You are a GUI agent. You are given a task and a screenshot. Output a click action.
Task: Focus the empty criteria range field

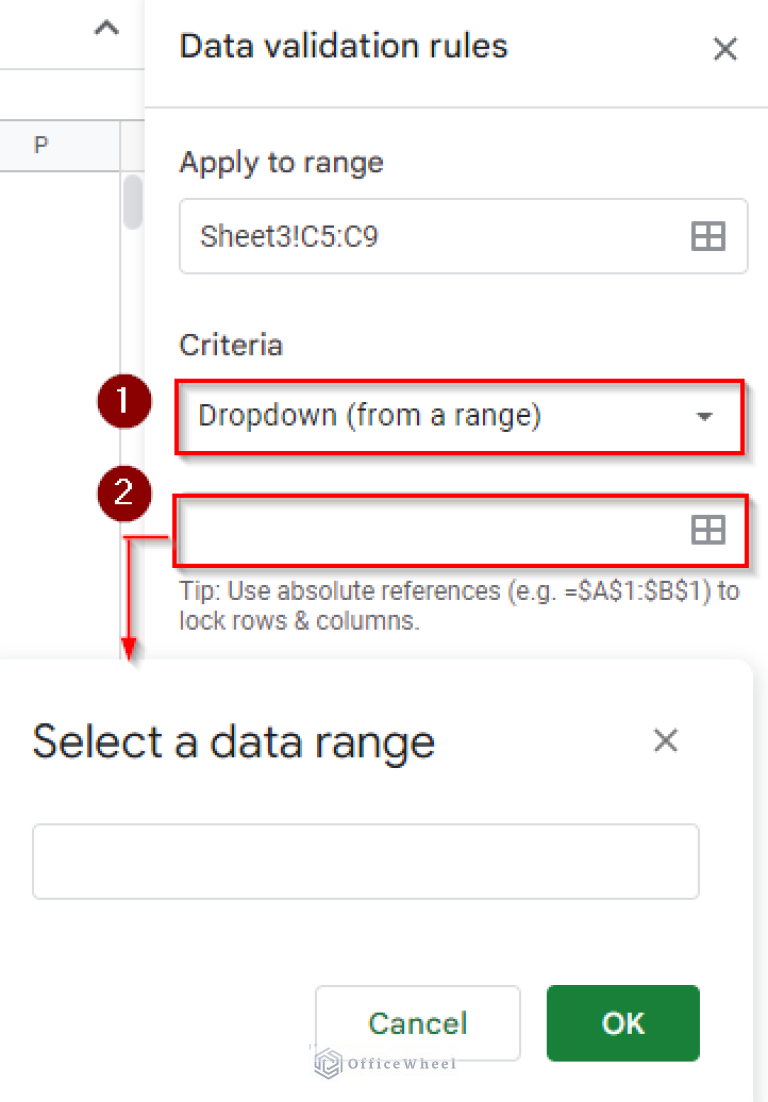click(430, 531)
